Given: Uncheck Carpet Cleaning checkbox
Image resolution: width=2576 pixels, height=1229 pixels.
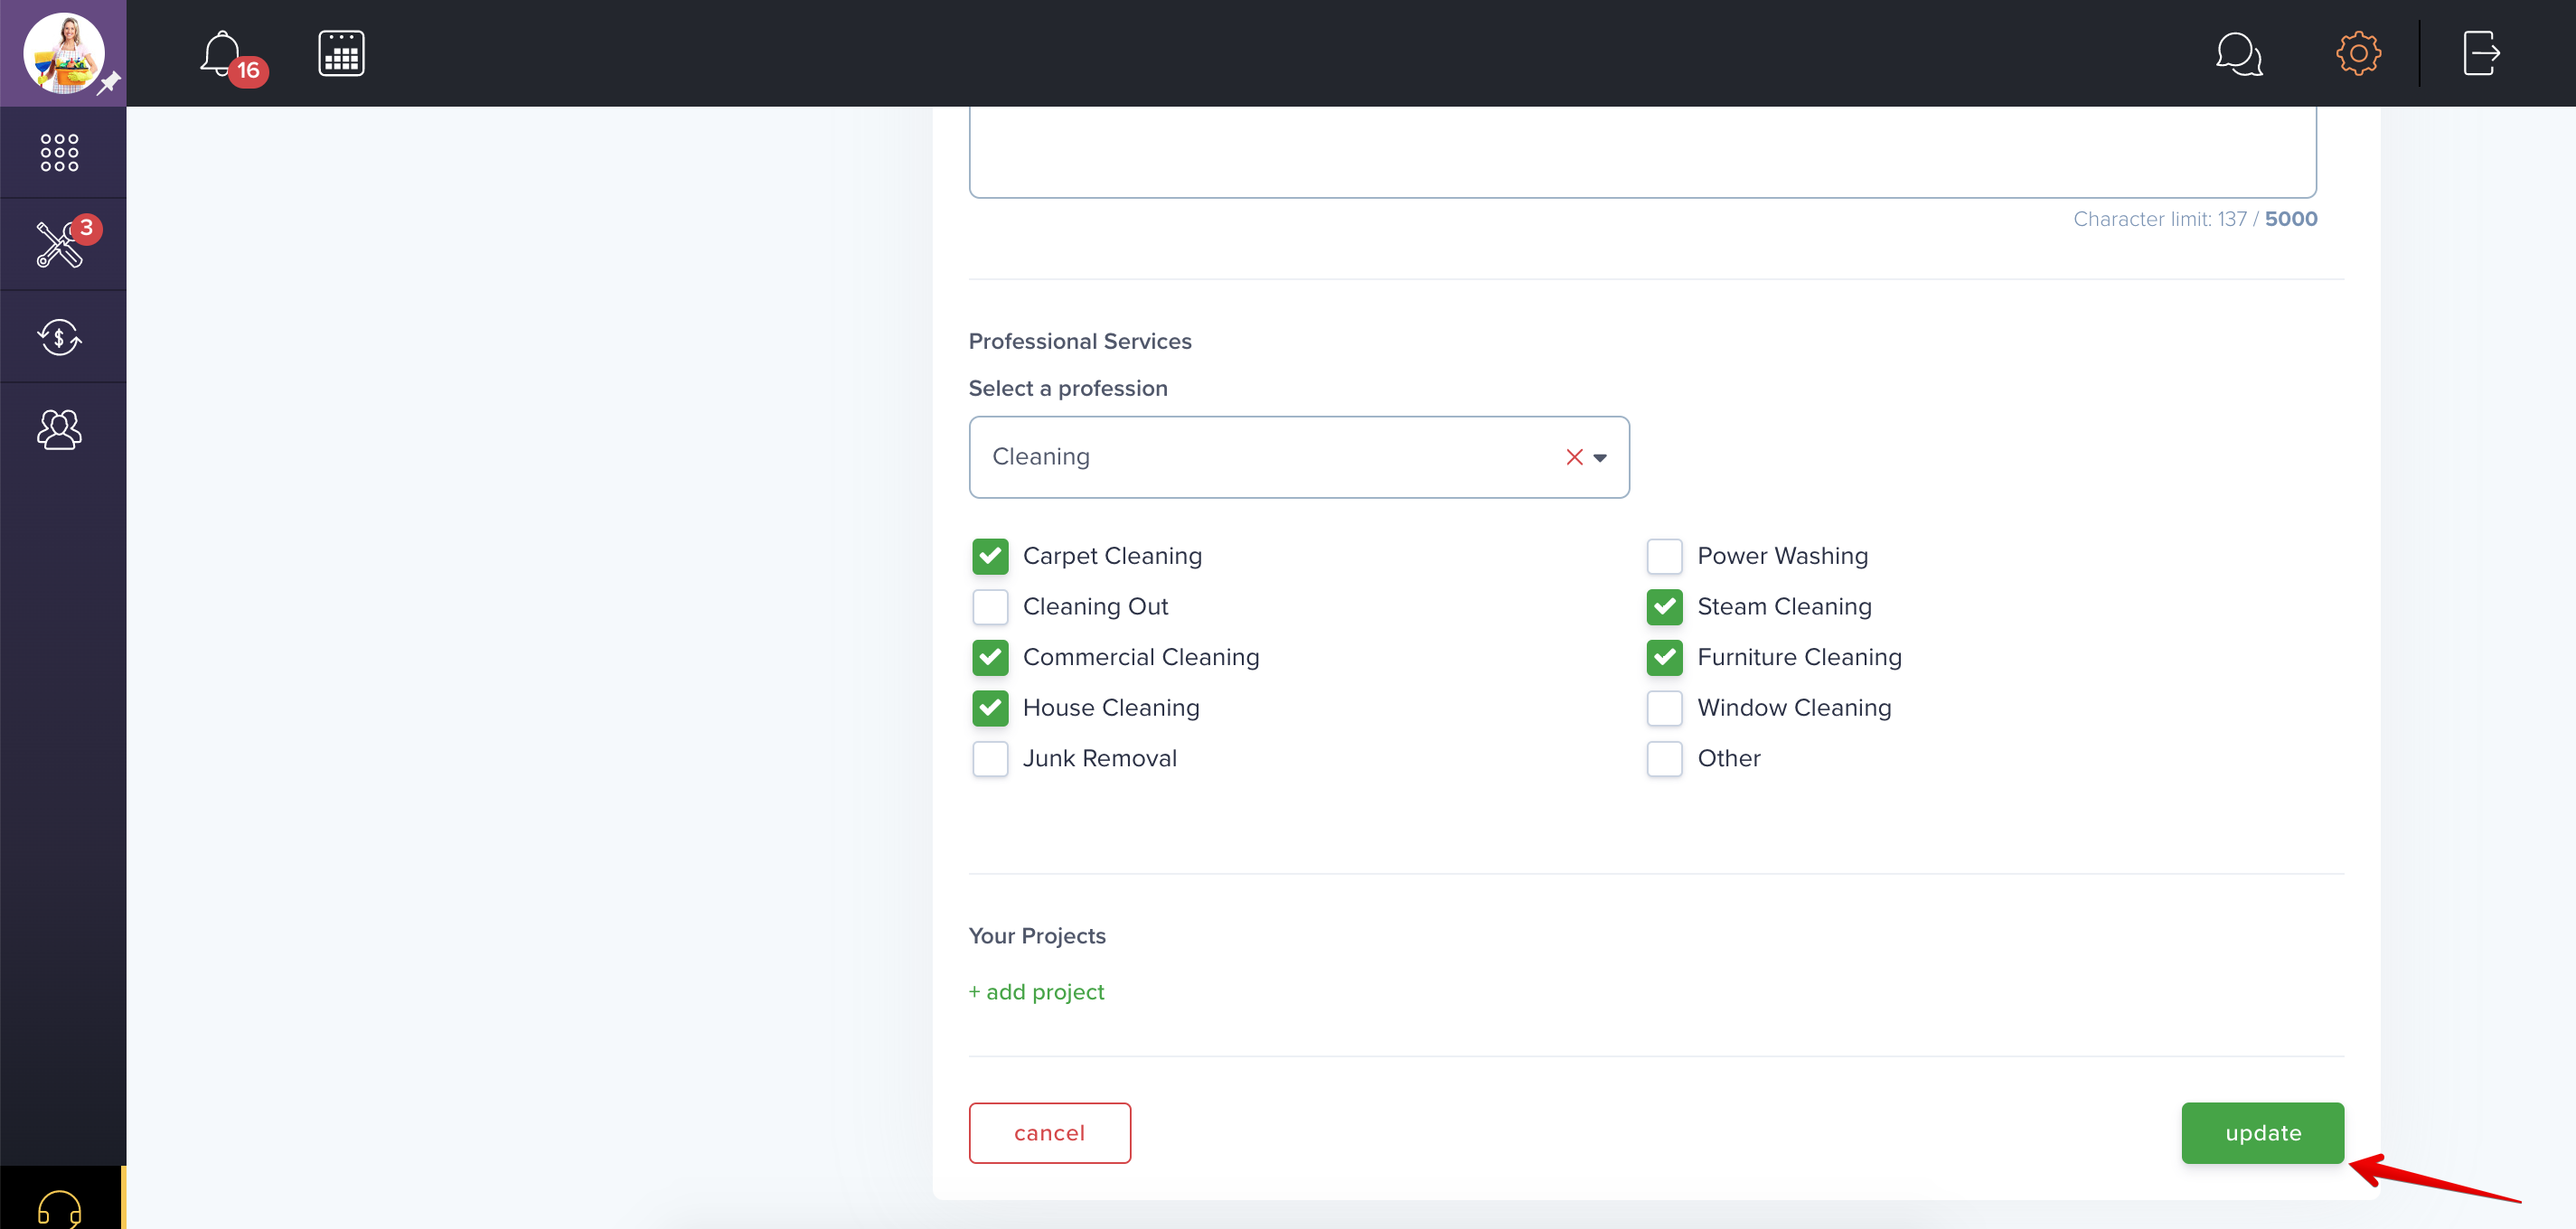Looking at the screenshot, I should pos(989,556).
